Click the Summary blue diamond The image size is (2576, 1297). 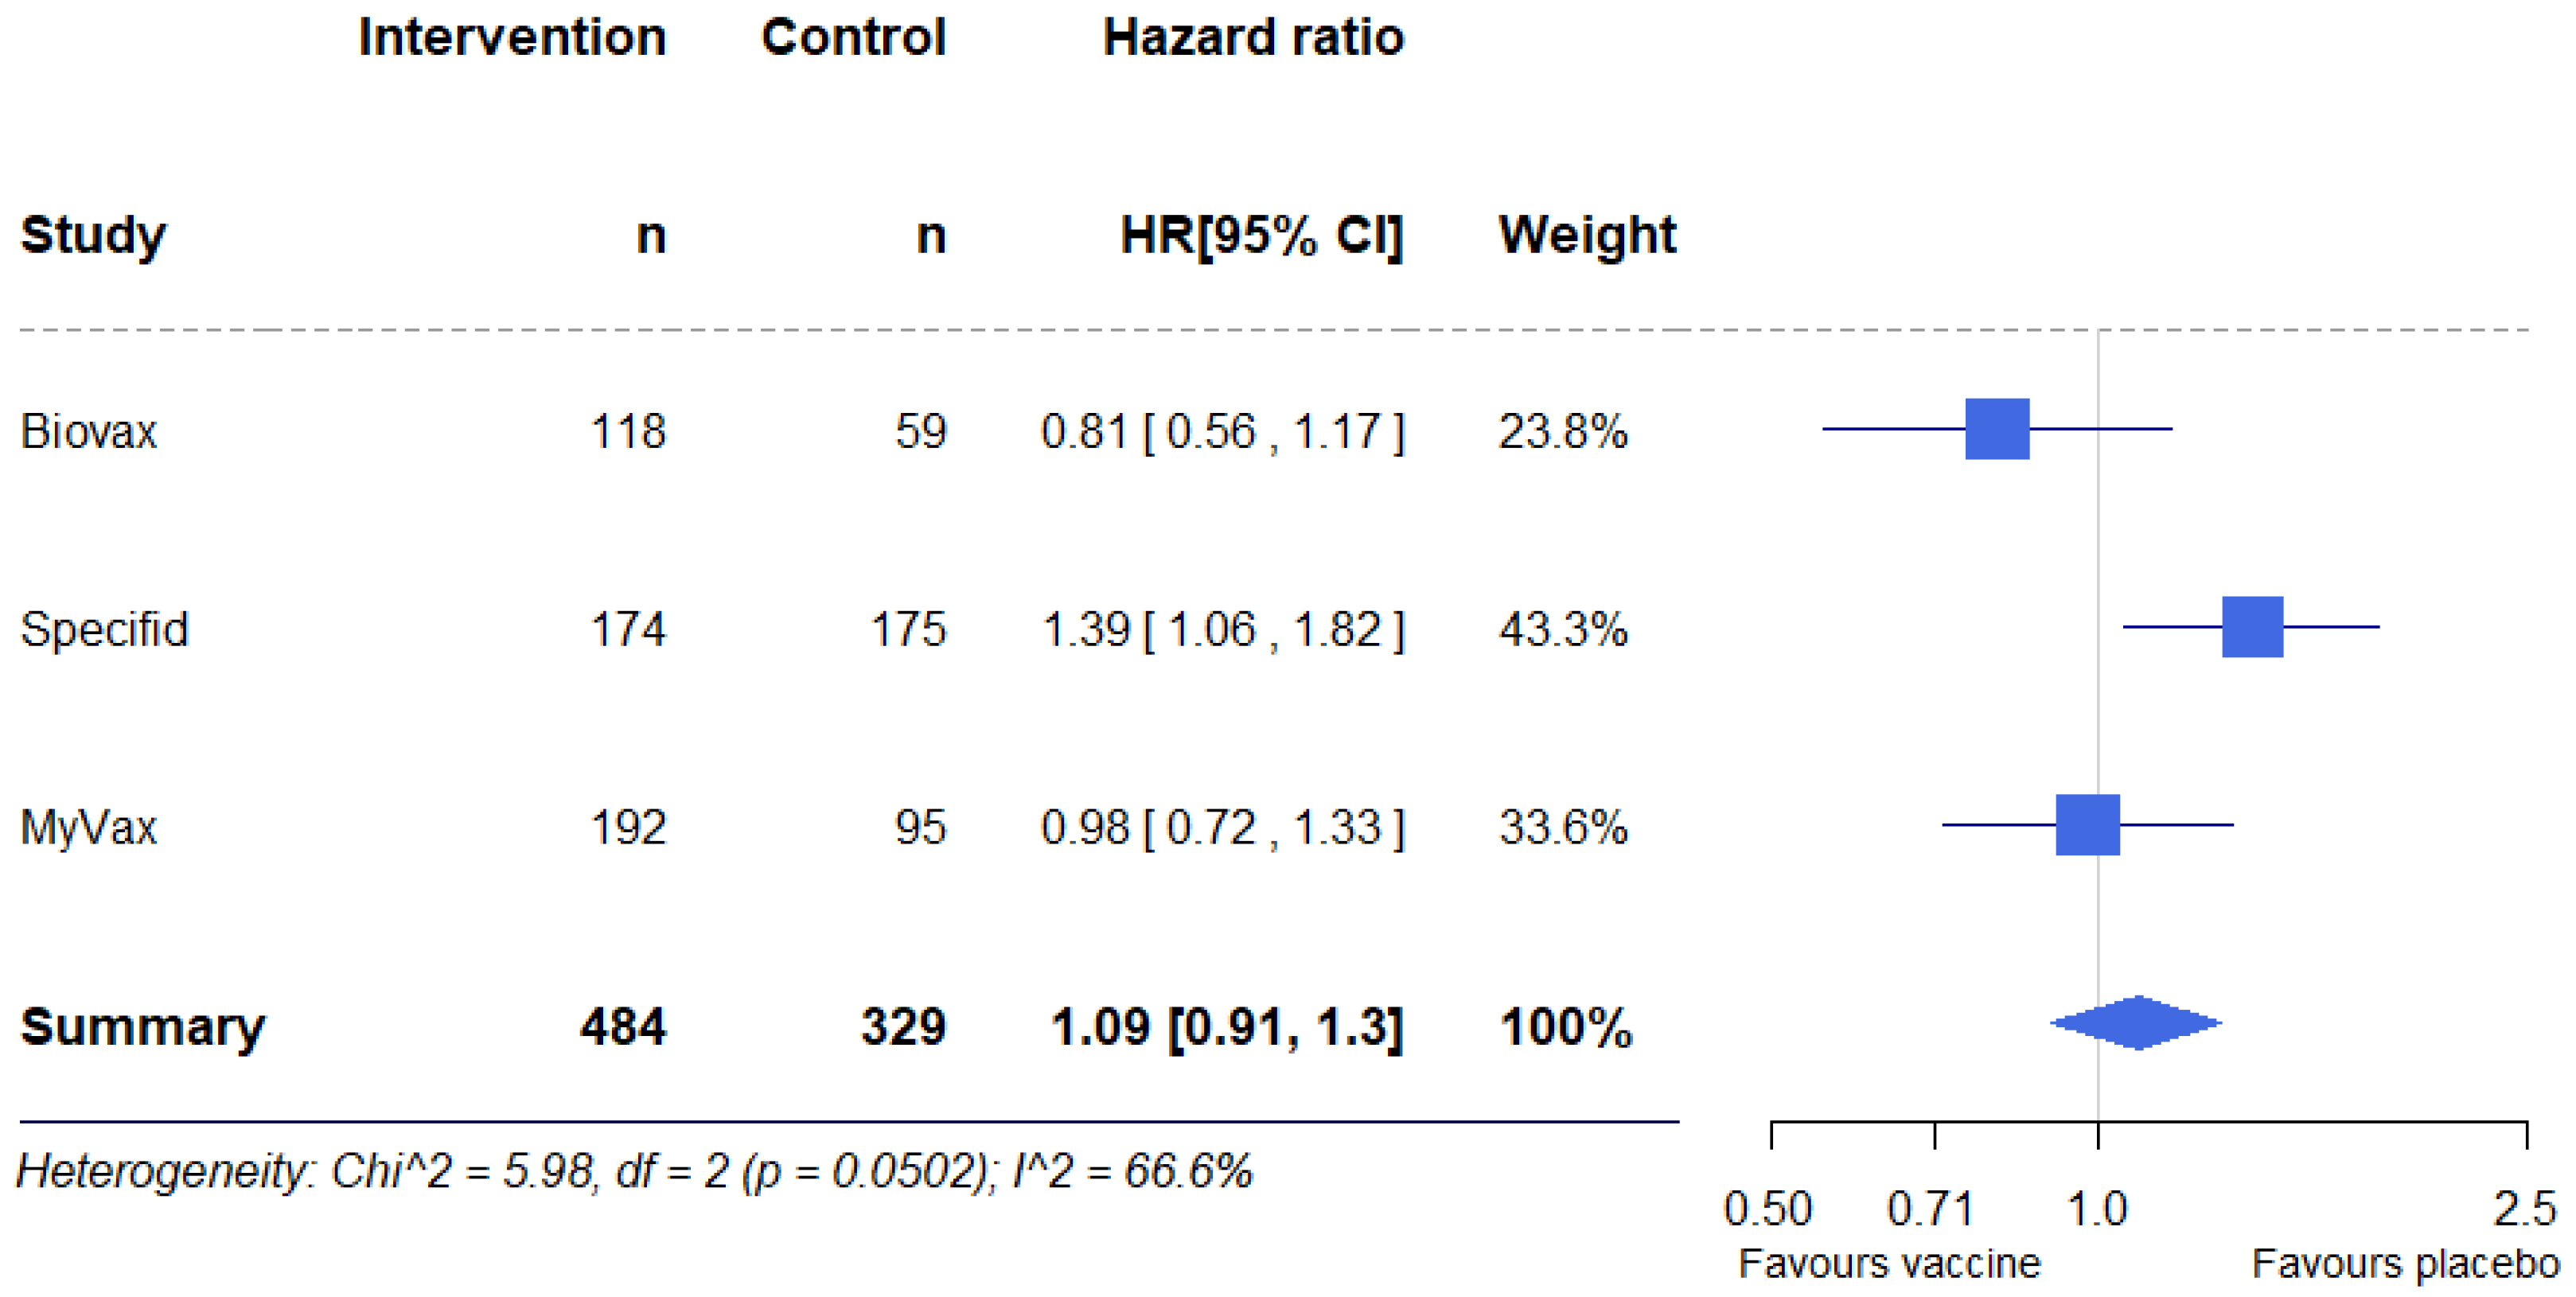(2136, 1022)
